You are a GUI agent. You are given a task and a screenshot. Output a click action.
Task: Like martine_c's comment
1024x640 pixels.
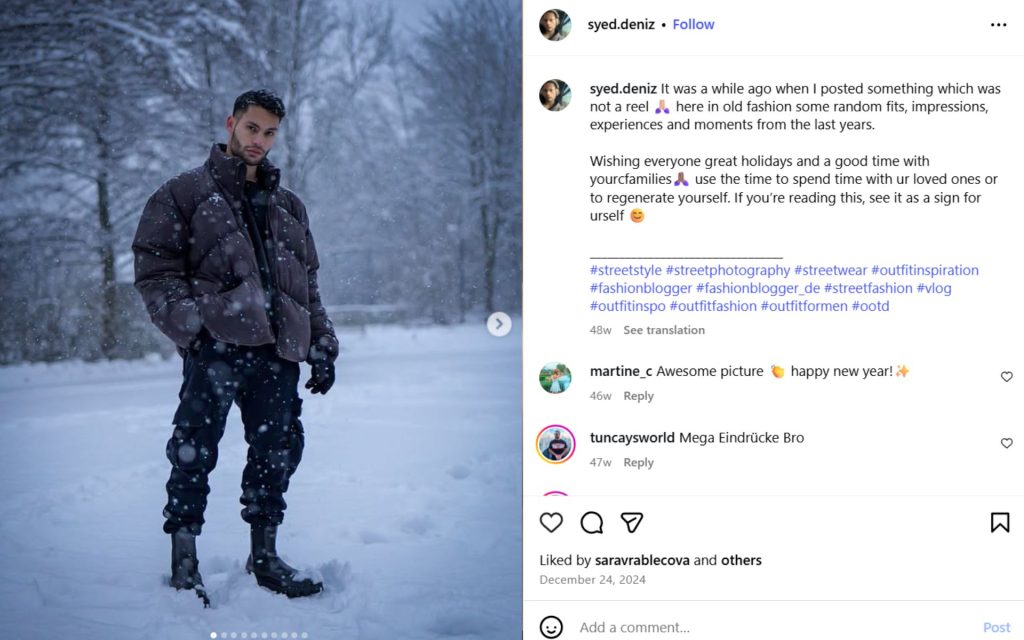(1006, 377)
